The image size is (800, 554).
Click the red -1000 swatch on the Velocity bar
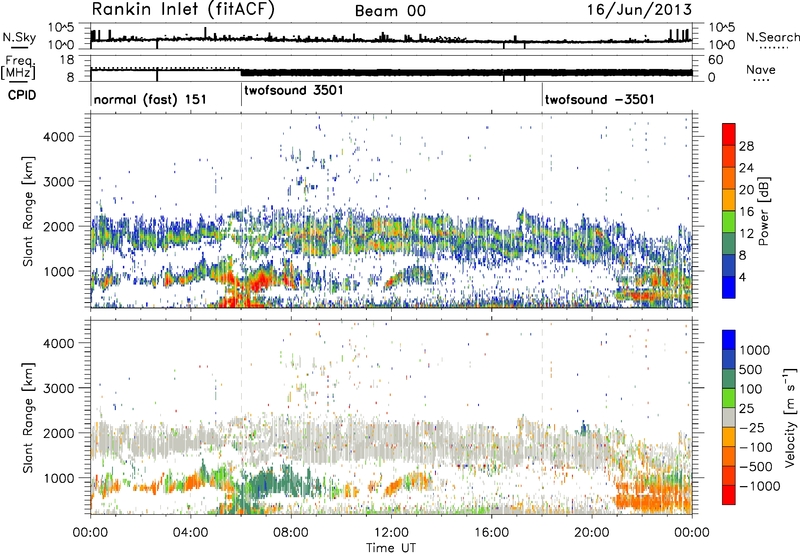click(x=729, y=494)
